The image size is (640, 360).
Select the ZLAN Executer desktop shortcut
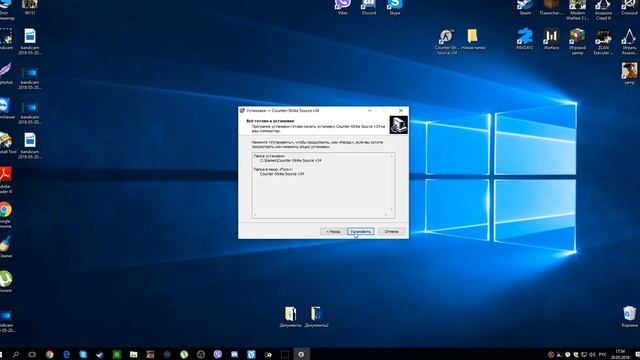coord(603,42)
